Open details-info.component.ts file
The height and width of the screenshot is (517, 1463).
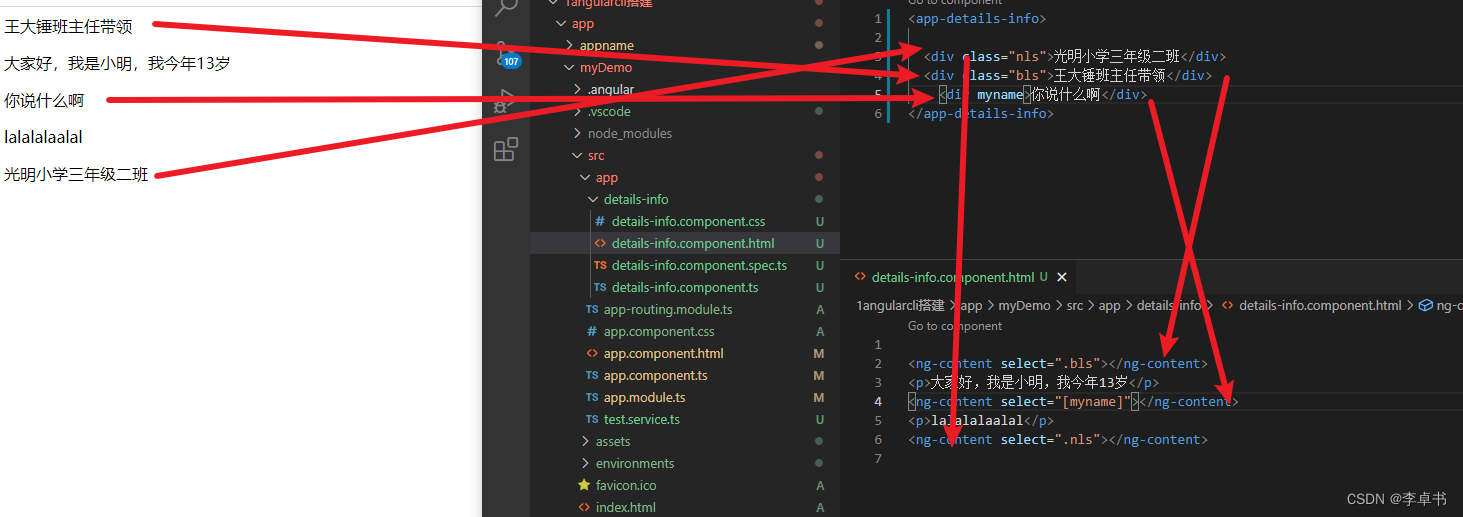pos(685,287)
